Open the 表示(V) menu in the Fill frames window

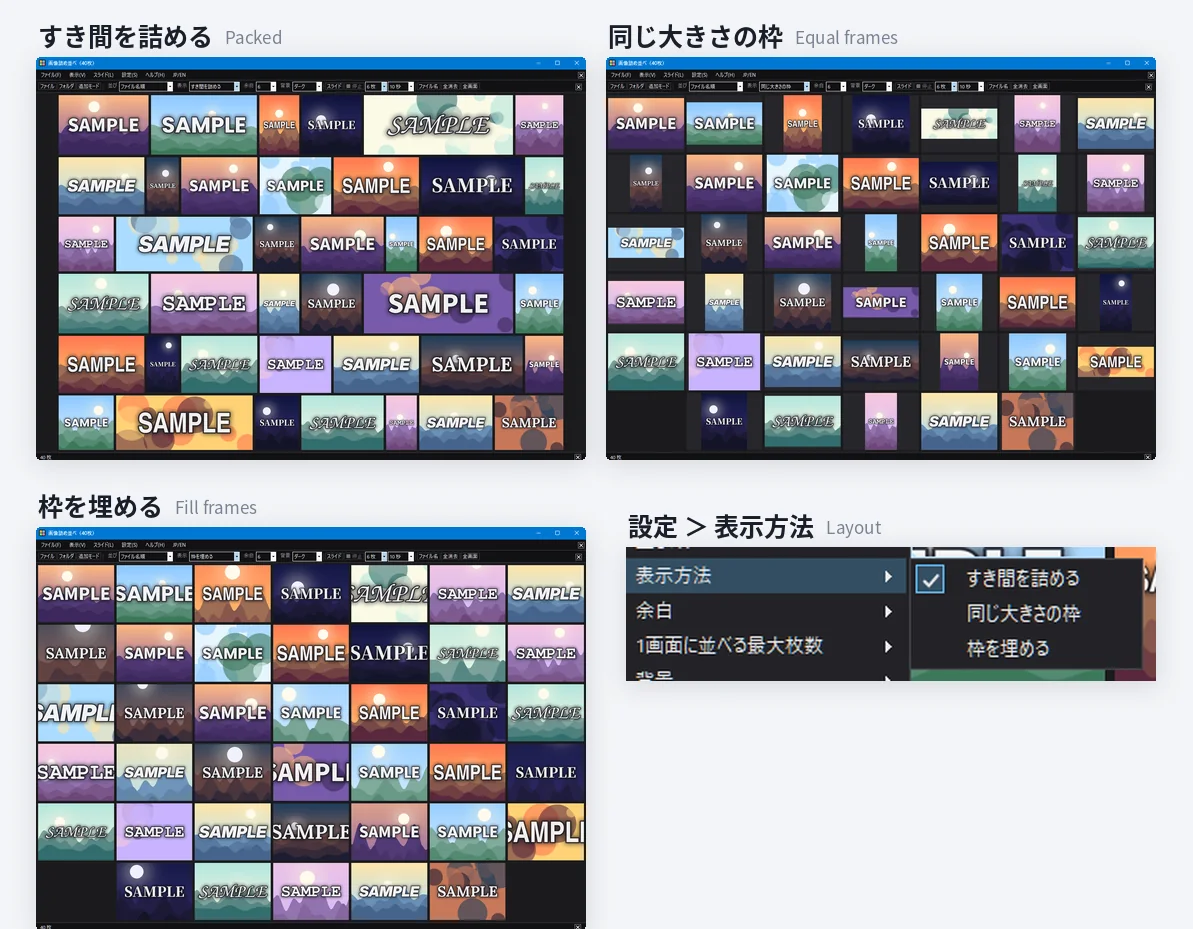(x=78, y=546)
